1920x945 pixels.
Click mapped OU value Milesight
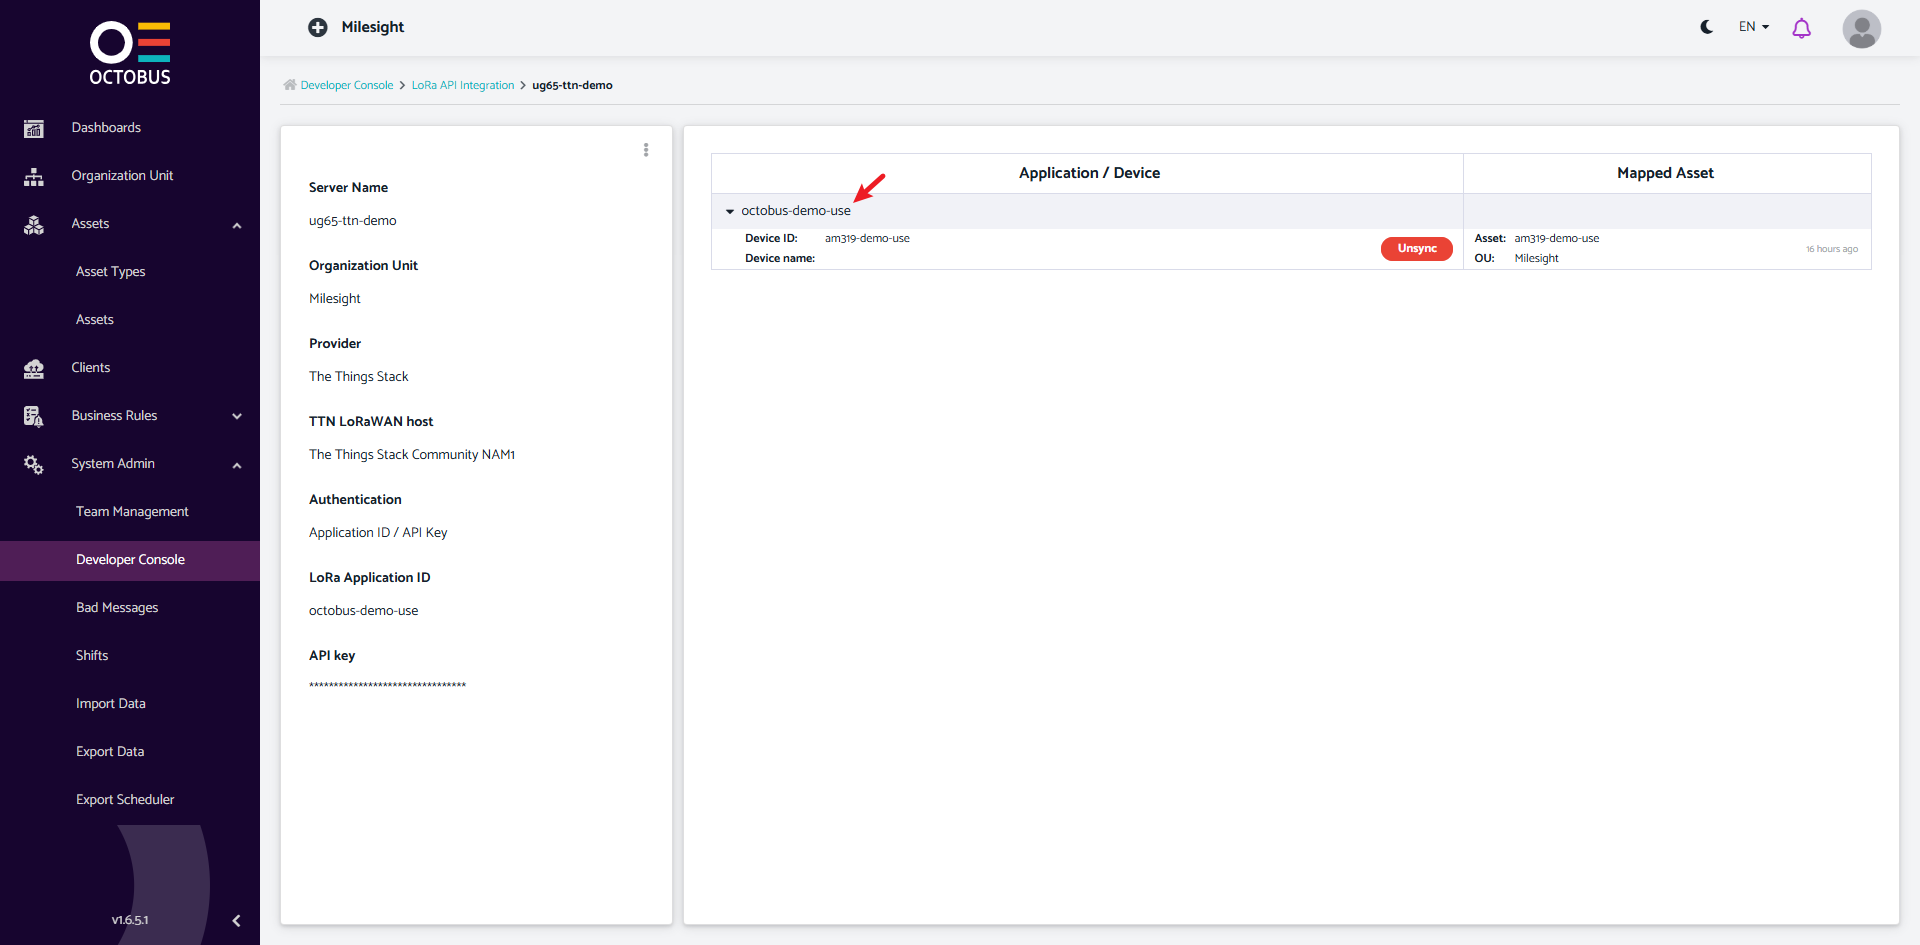pos(1537,259)
